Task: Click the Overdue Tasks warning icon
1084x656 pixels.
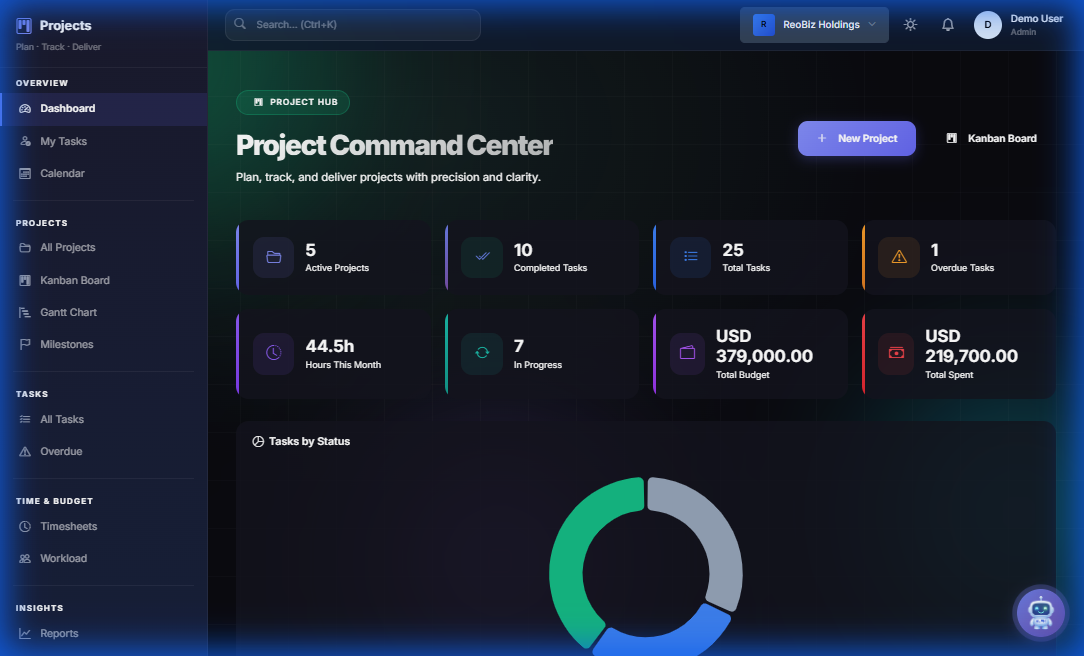Action: pos(898,257)
